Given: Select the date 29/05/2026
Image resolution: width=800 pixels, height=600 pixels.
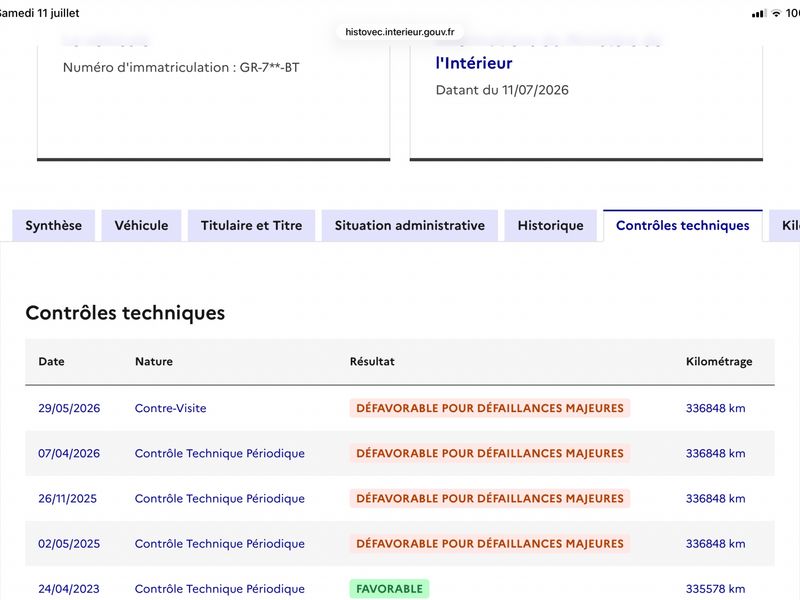Looking at the screenshot, I should (69, 408).
